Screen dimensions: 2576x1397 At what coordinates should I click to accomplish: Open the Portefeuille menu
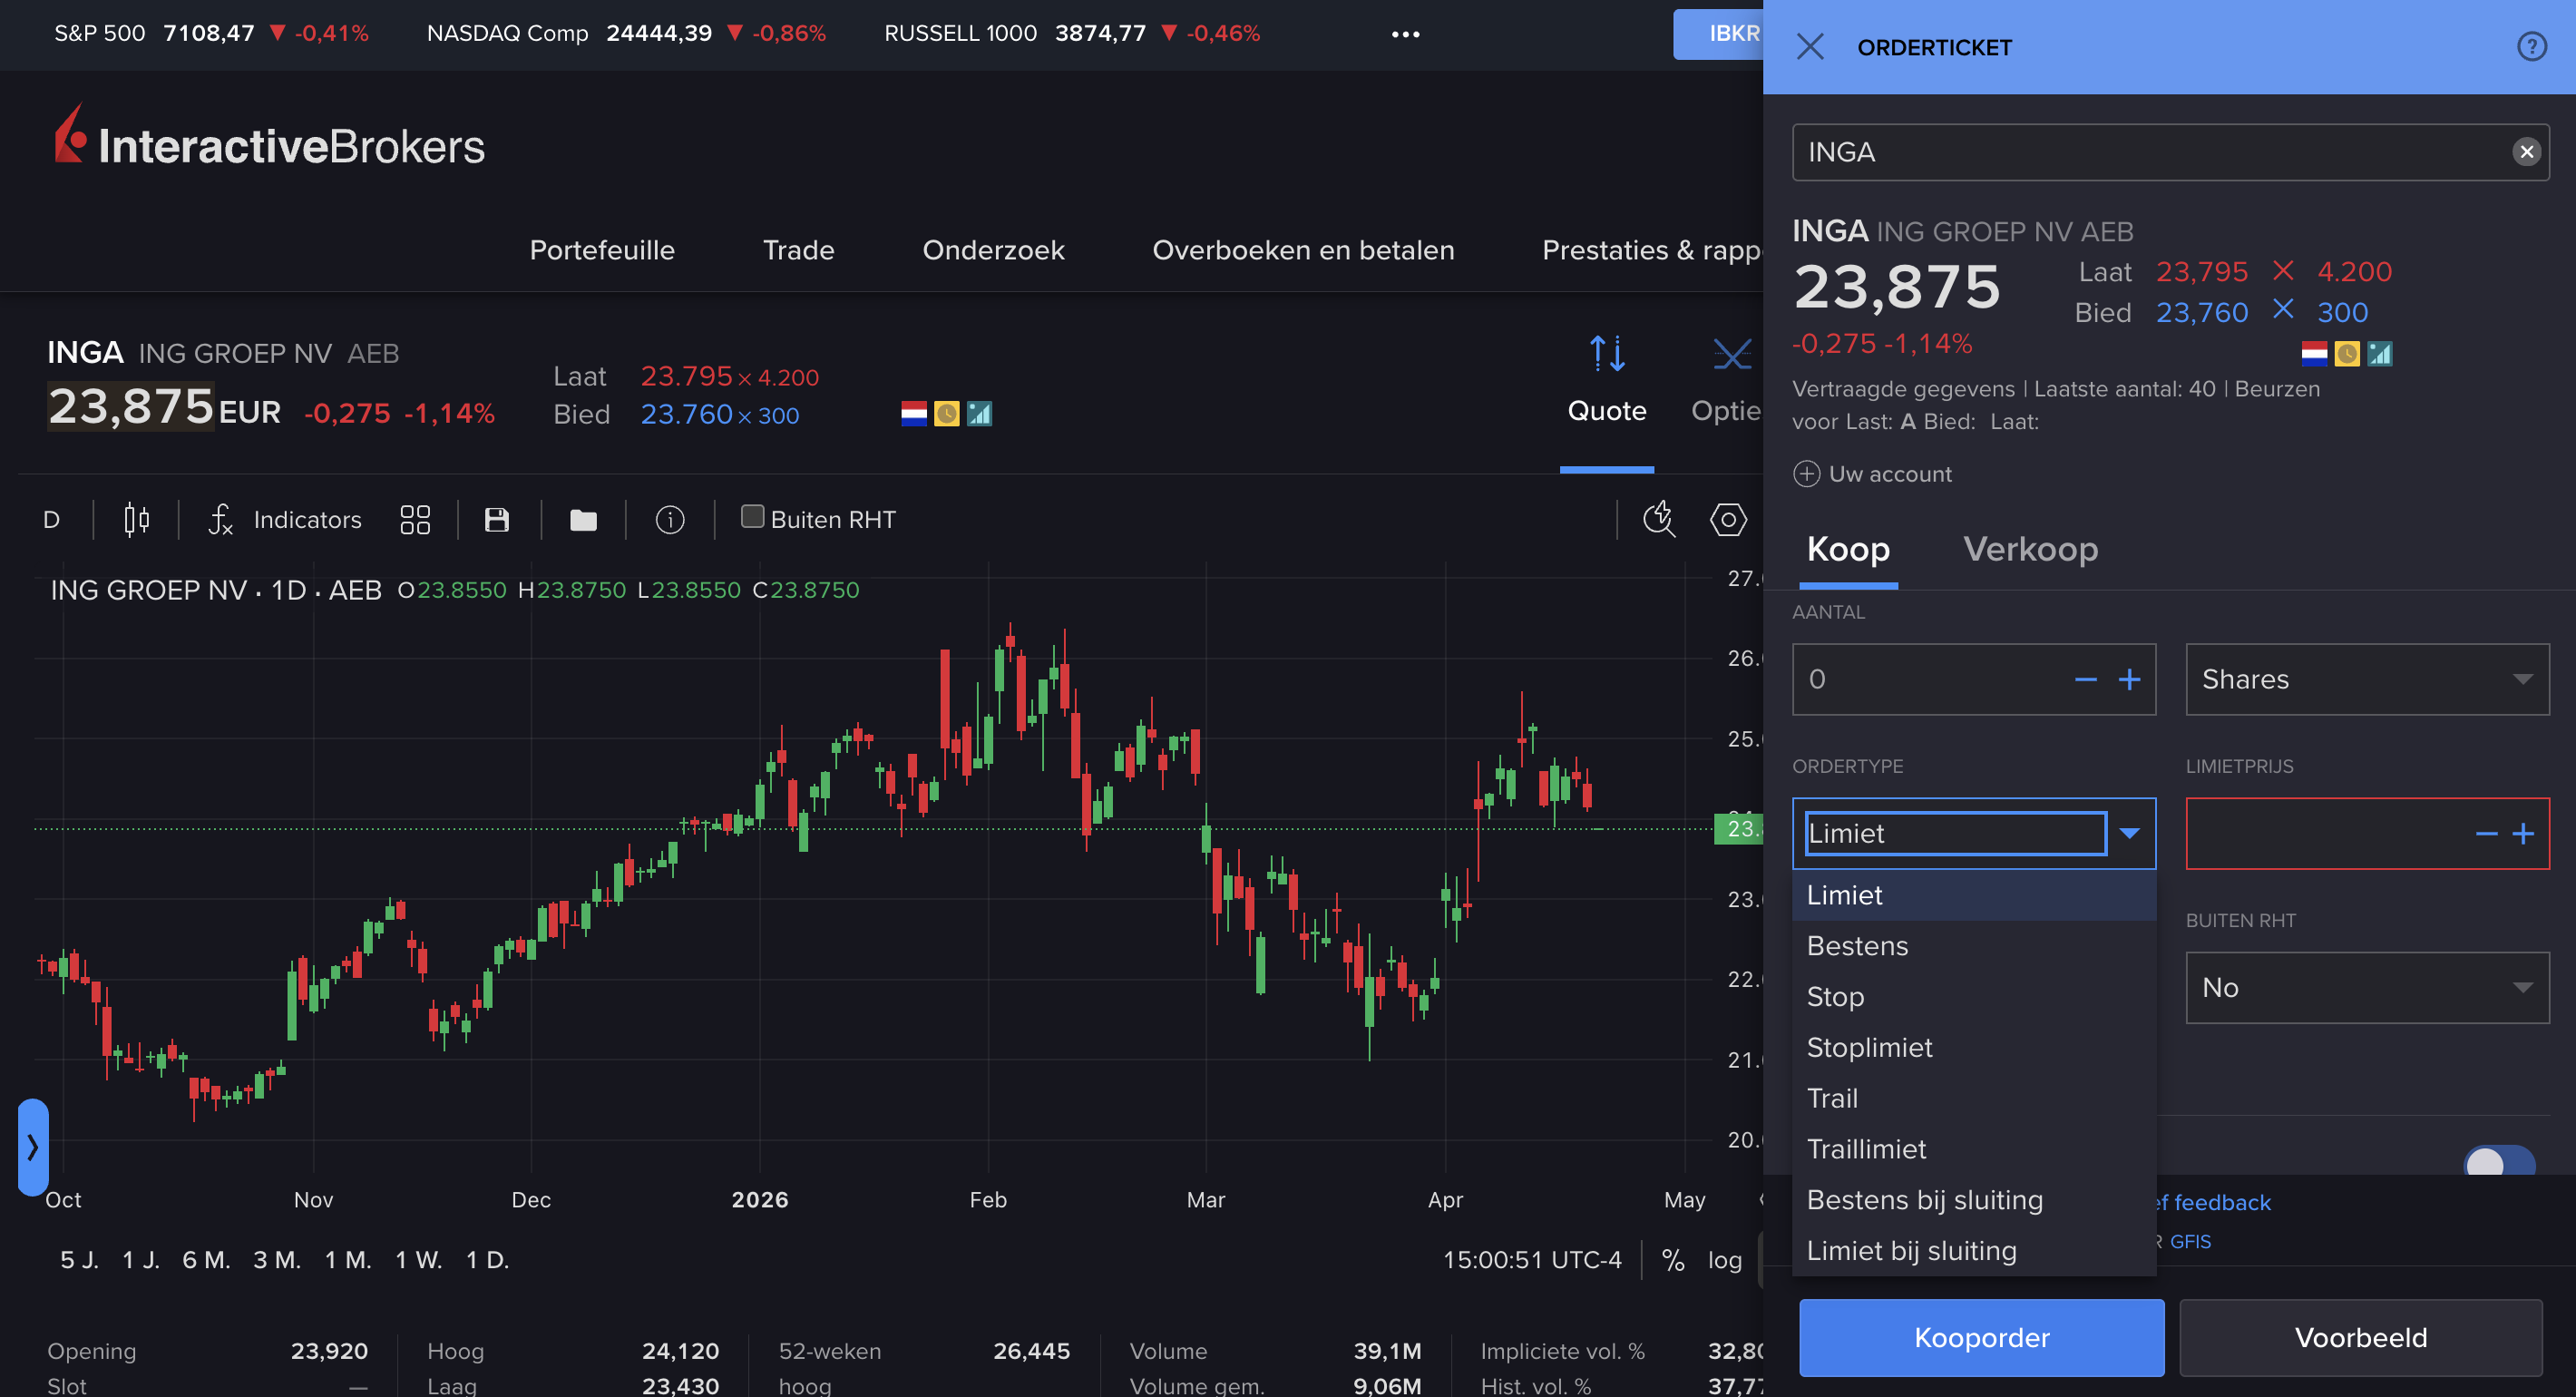[x=602, y=250]
